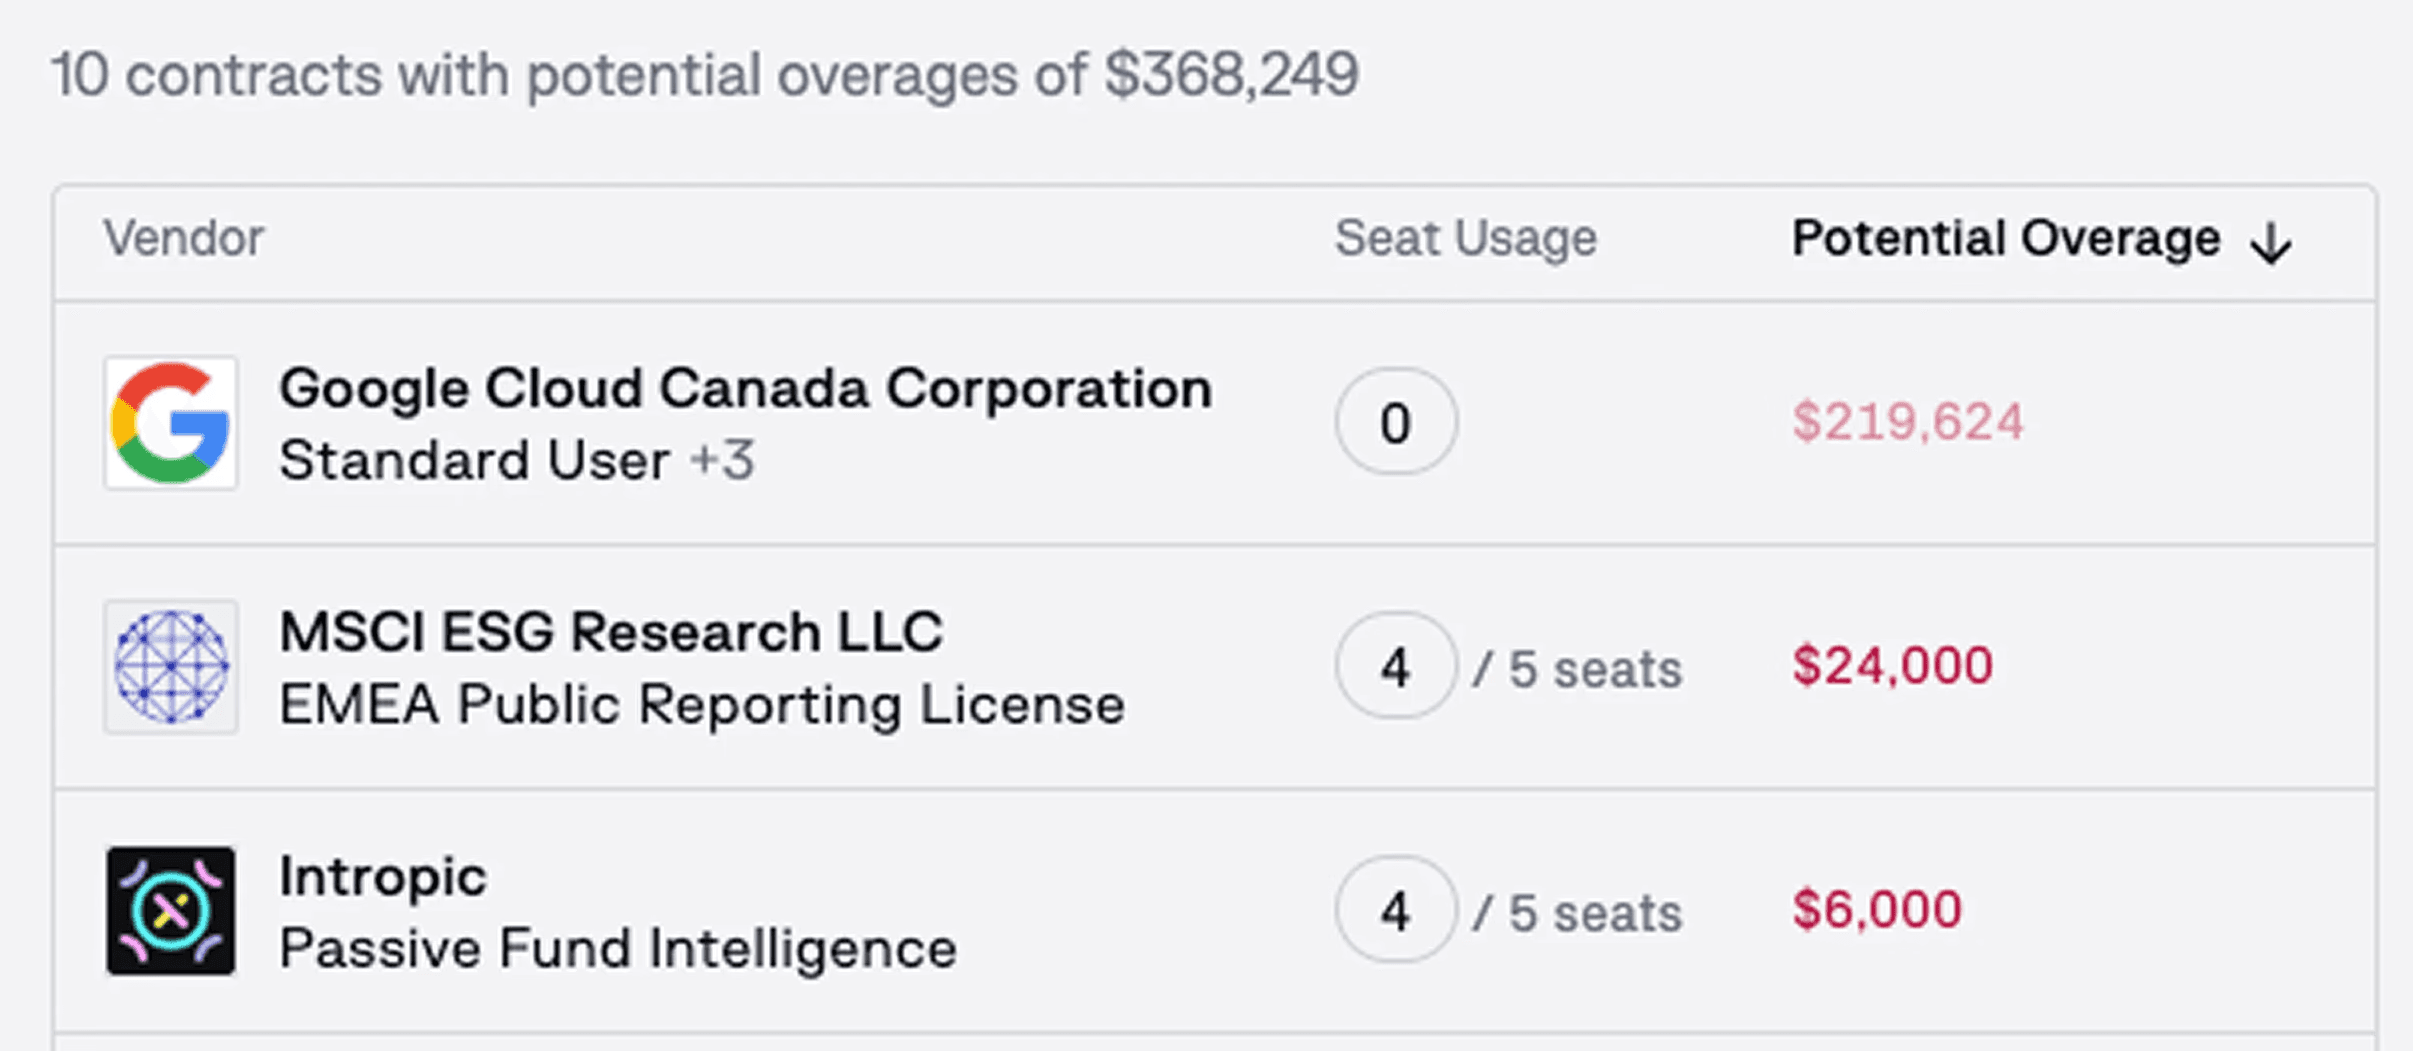Select EMEA Public Reporting License text
The height and width of the screenshot is (1051, 2413).
701,705
